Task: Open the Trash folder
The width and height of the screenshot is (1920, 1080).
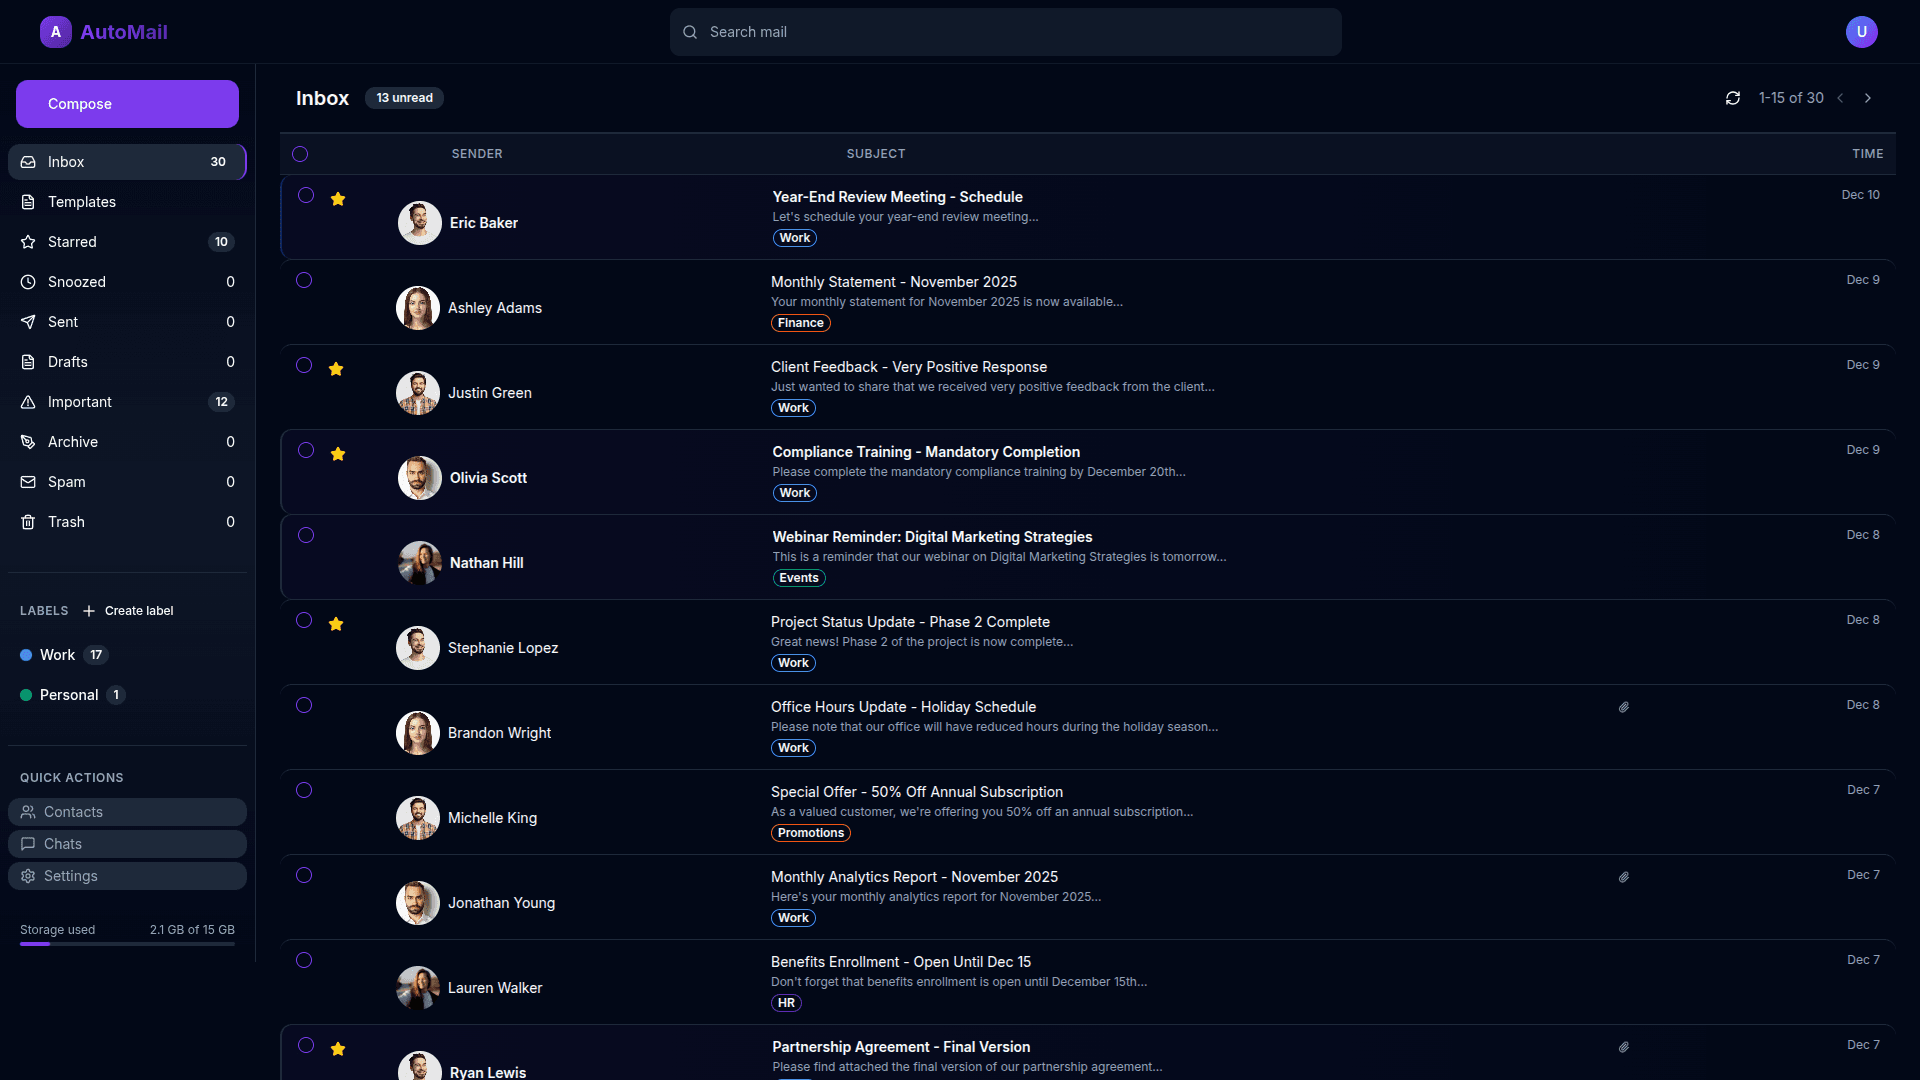Action: click(x=66, y=522)
